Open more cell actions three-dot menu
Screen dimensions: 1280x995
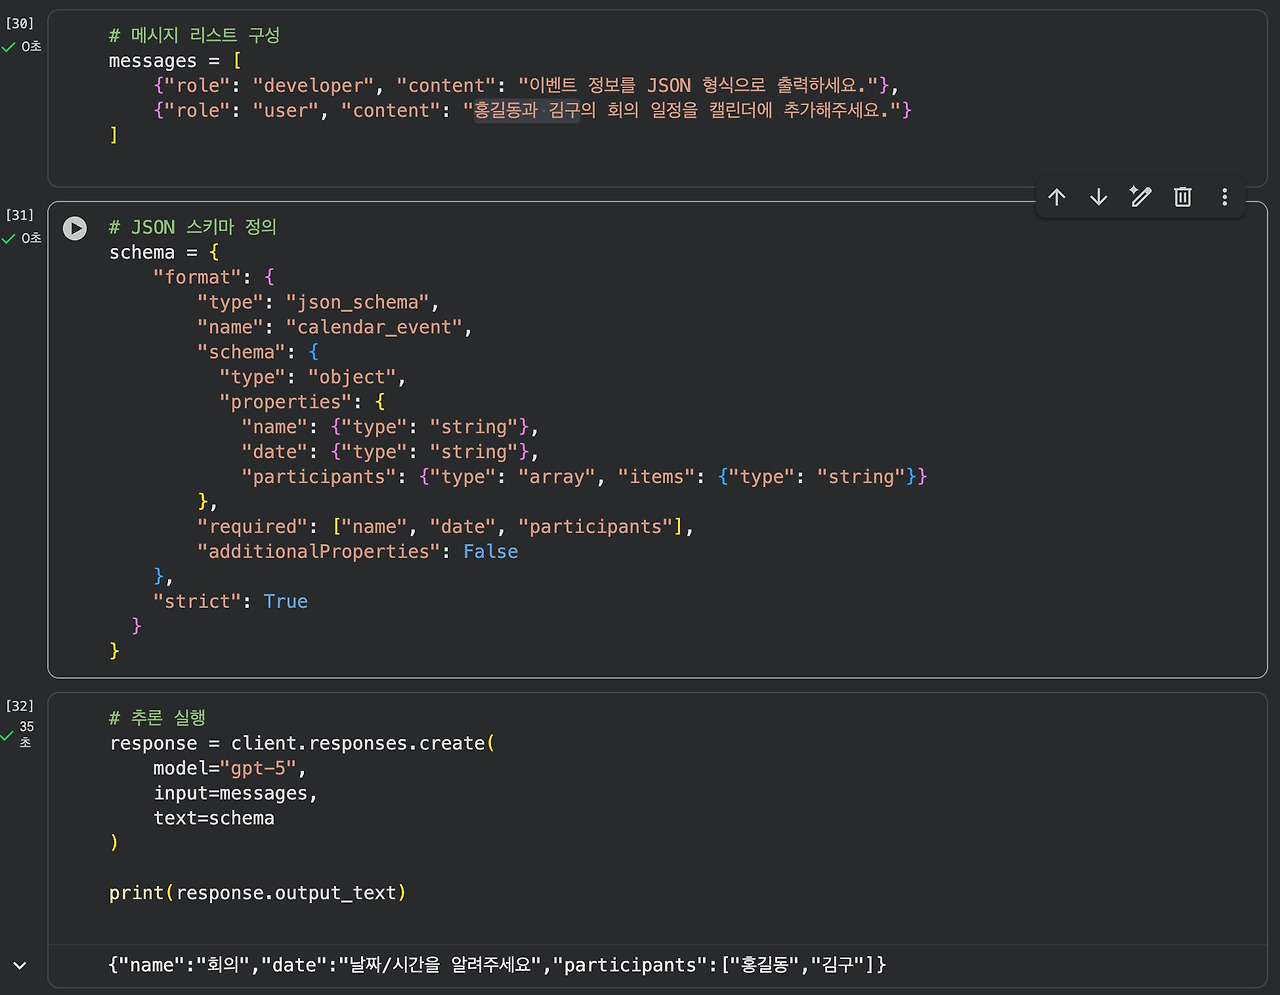coord(1225,197)
